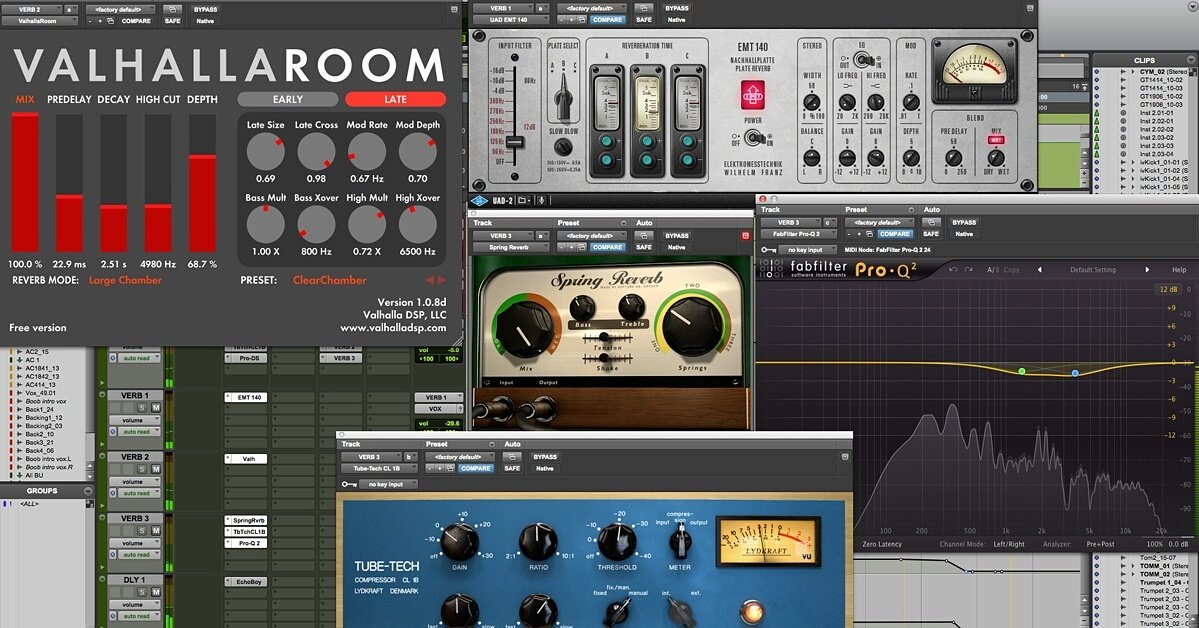Image resolution: width=1199 pixels, height=628 pixels.
Task: Click the plus preset icon in the EMT 140 header
Action: 571,19
